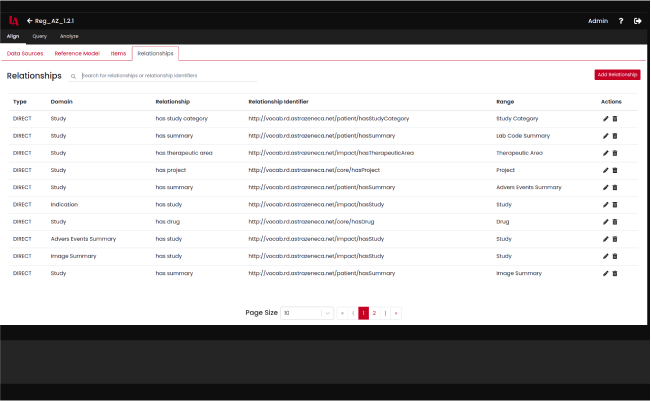Click the 'Therapeutic Area' range cell
Image resolution: width=651 pixels, height=401 pixels.
[519, 153]
